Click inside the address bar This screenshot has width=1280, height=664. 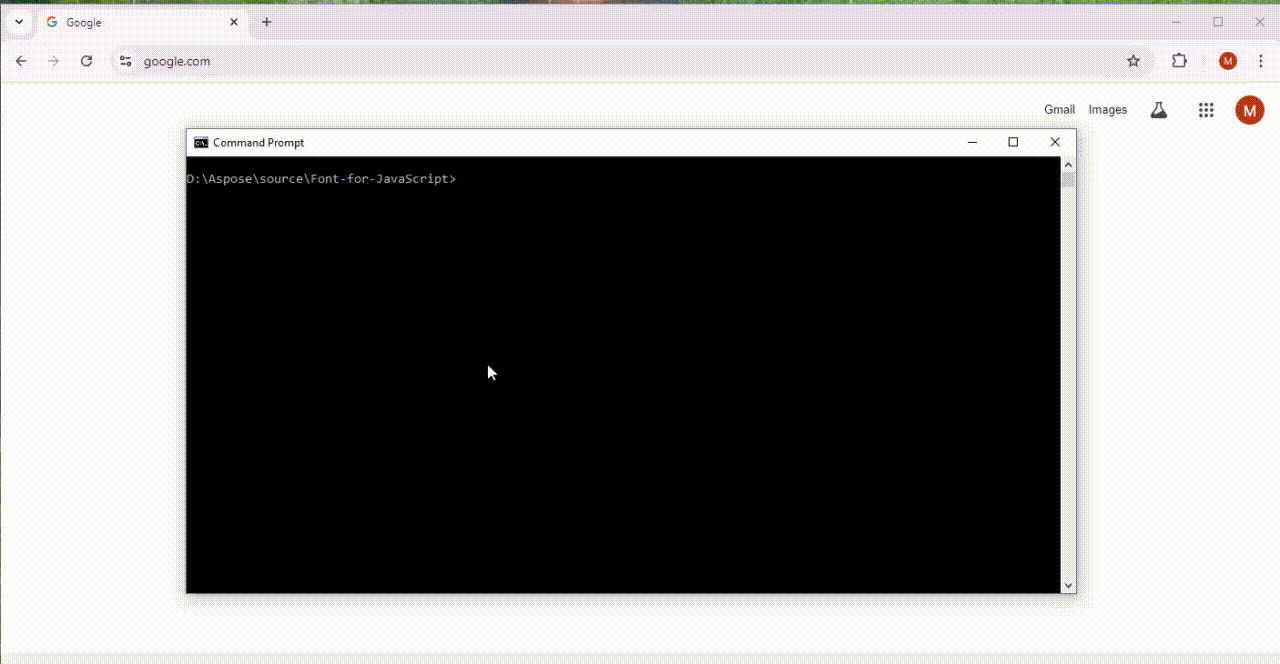pyautogui.click(x=400, y=61)
